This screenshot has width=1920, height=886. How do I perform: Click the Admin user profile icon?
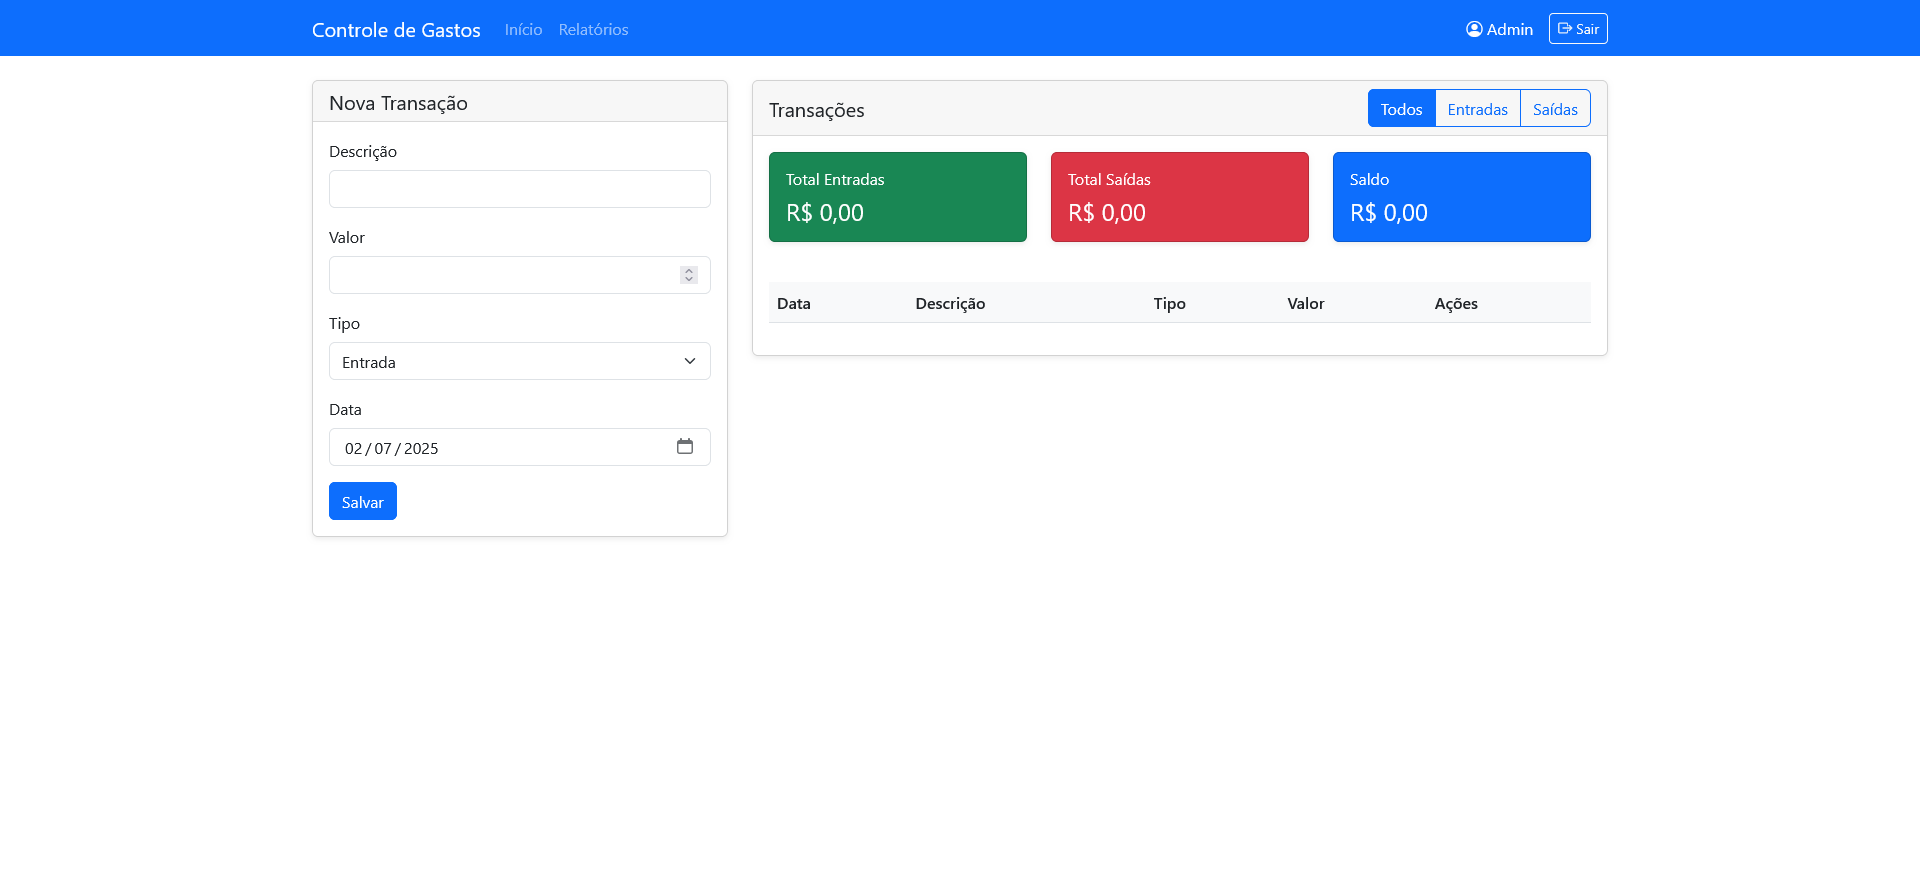[x=1474, y=29]
